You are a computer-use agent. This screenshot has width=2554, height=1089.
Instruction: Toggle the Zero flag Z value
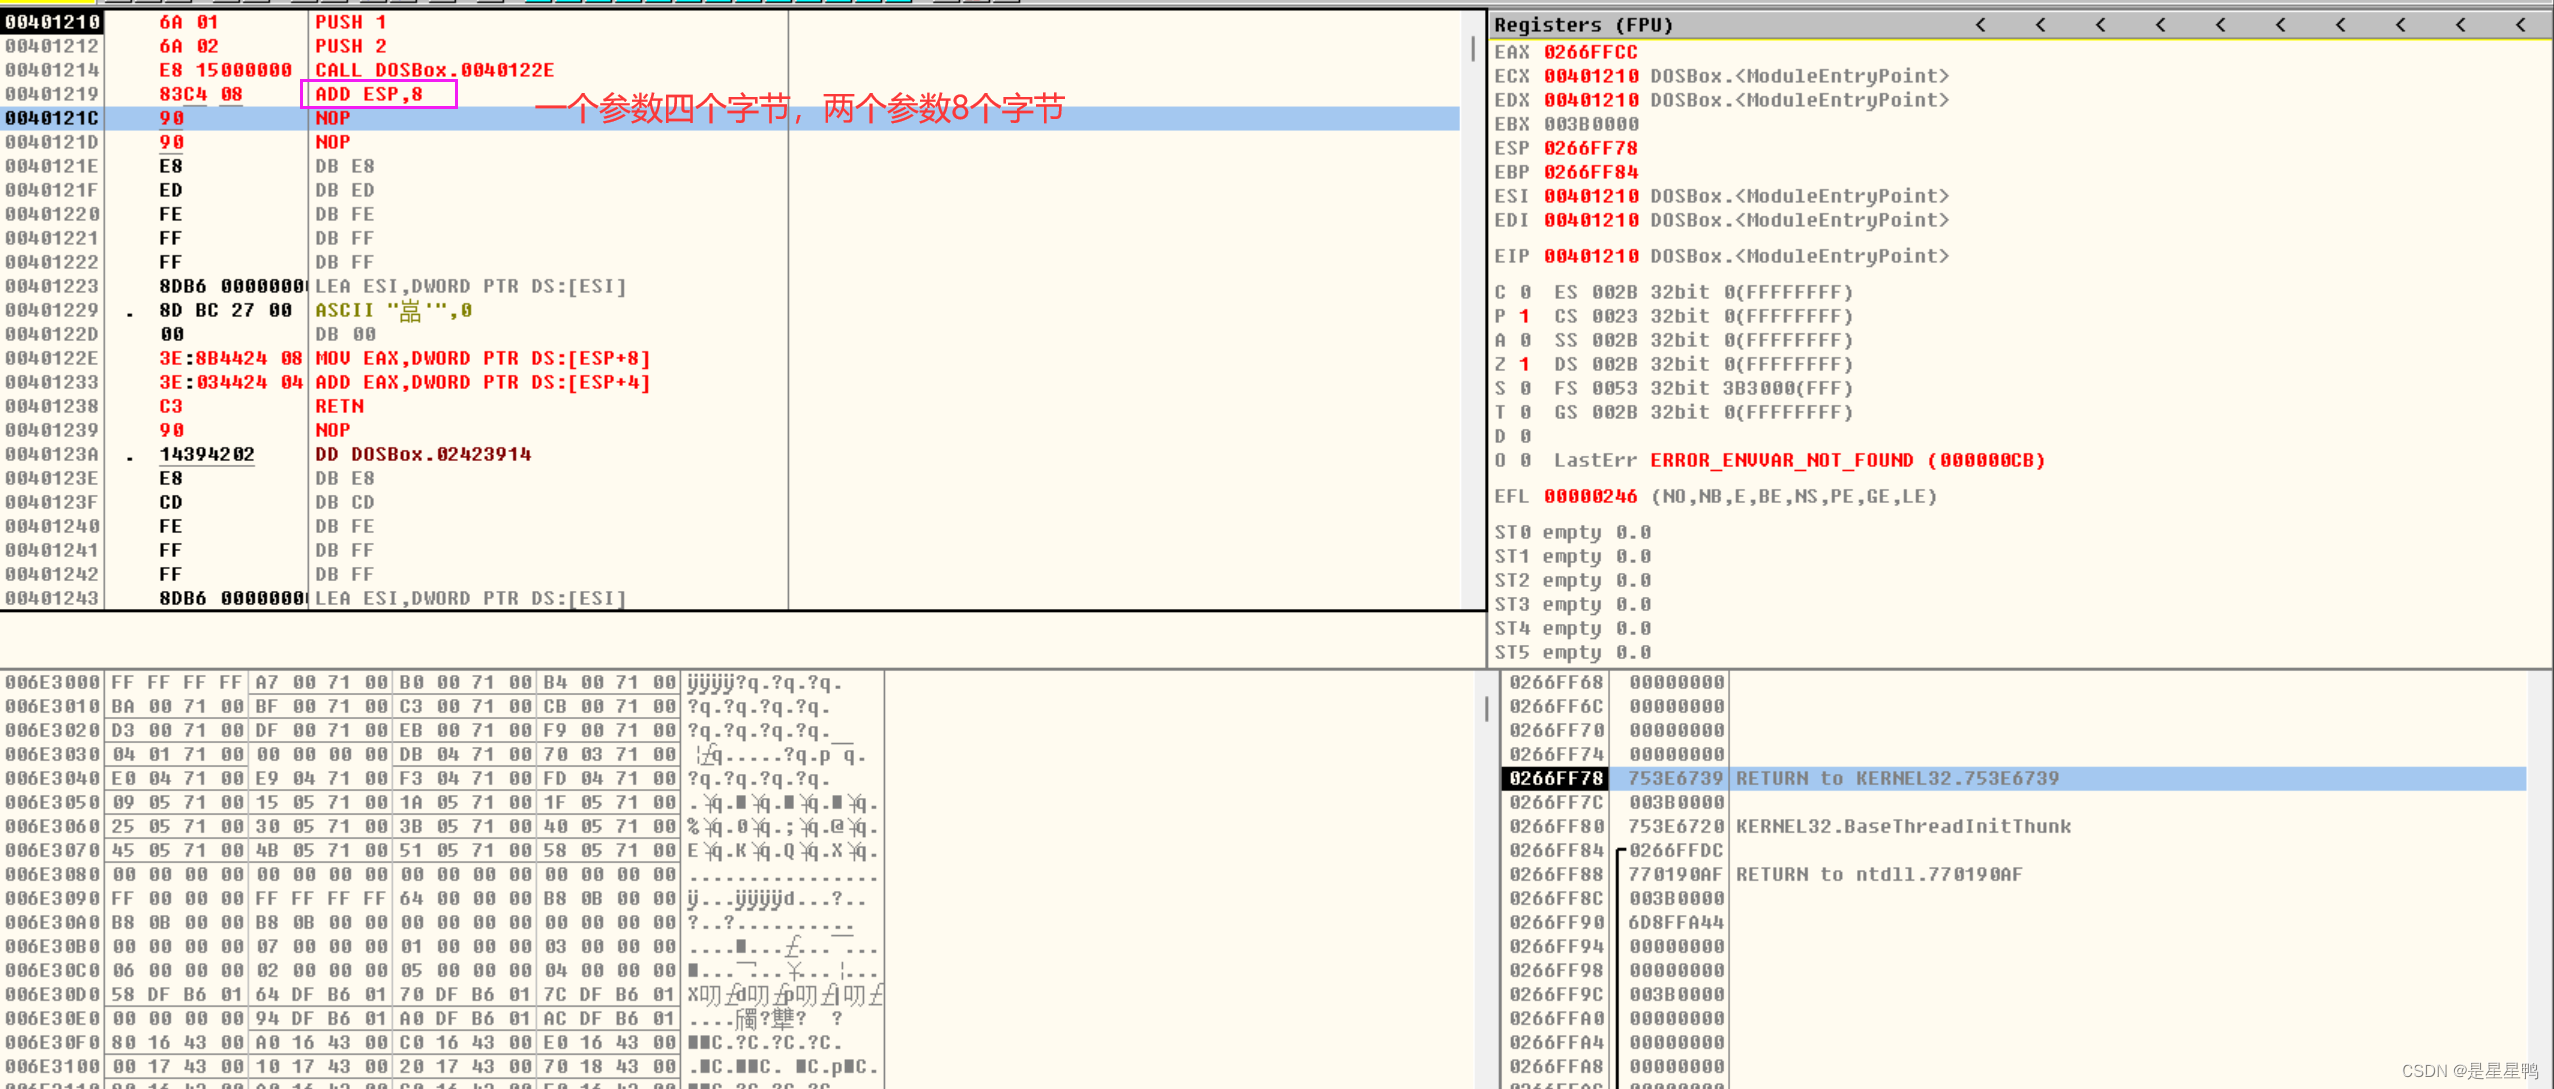(1525, 364)
